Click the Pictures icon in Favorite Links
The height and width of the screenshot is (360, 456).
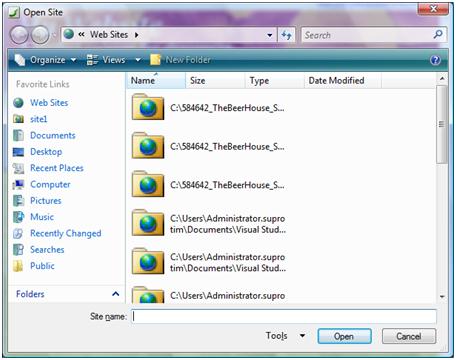coord(18,201)
